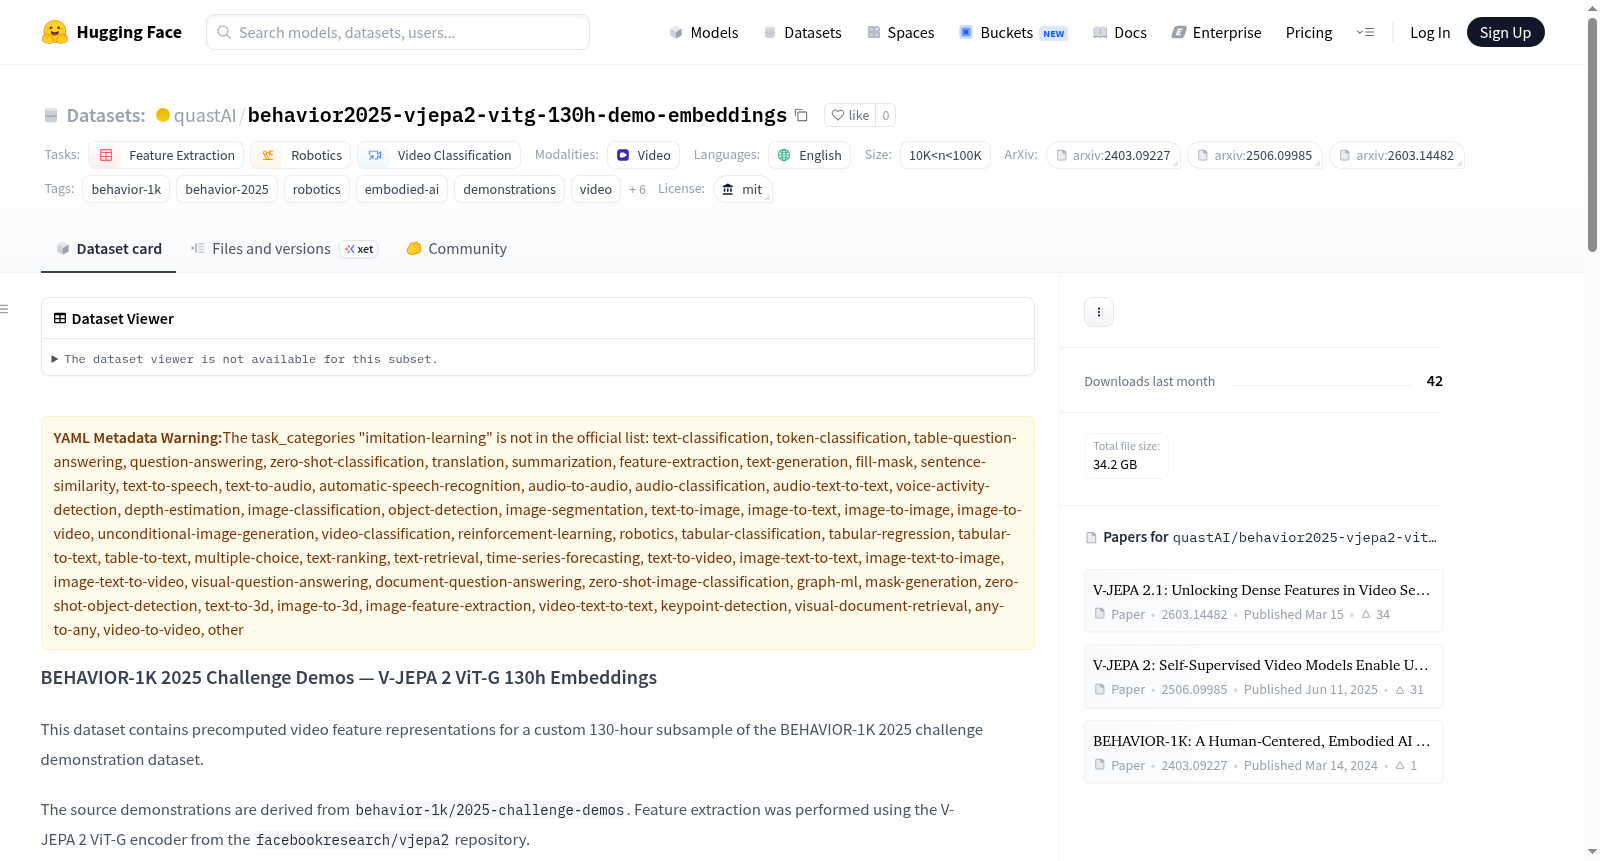
Task: Open arxiv:2403.09227 tag
Action: click(1113, 155)
